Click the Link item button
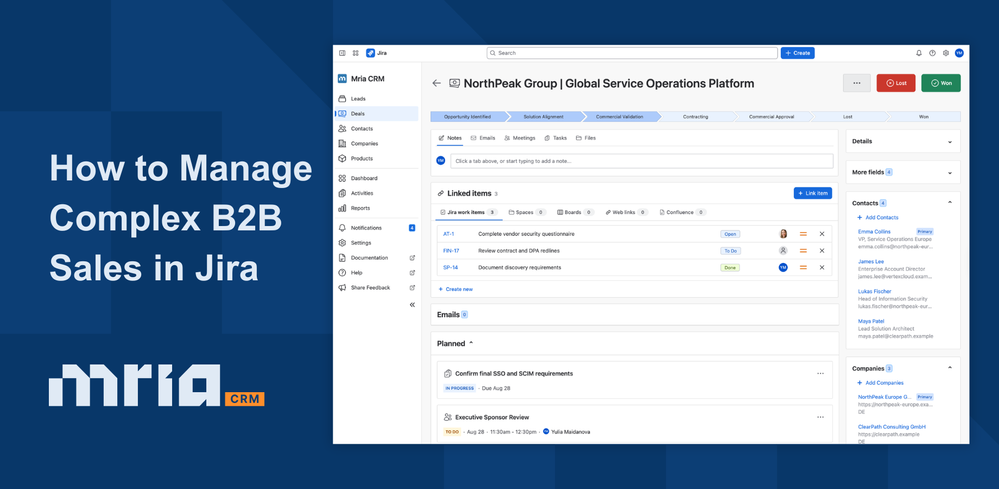 (x=812, y=193)
